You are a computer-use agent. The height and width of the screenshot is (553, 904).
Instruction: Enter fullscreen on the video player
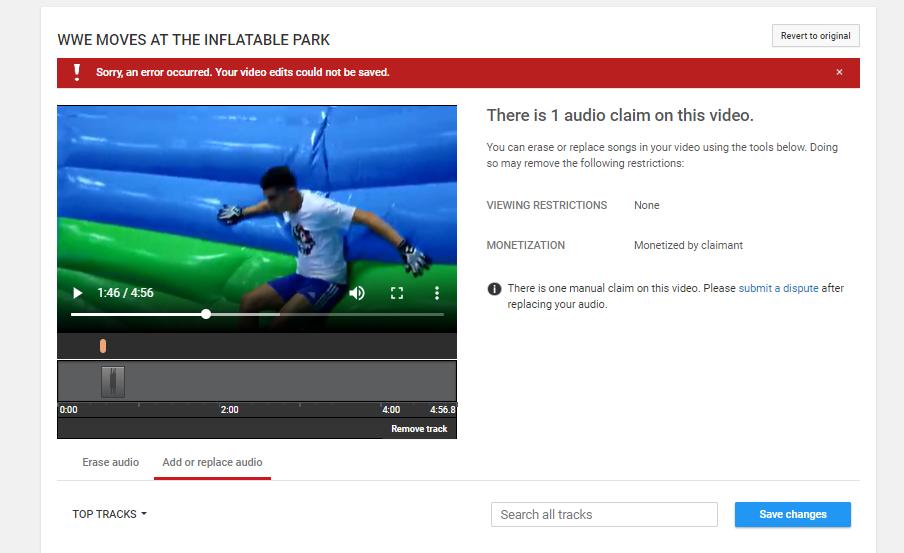pos(397,293)
